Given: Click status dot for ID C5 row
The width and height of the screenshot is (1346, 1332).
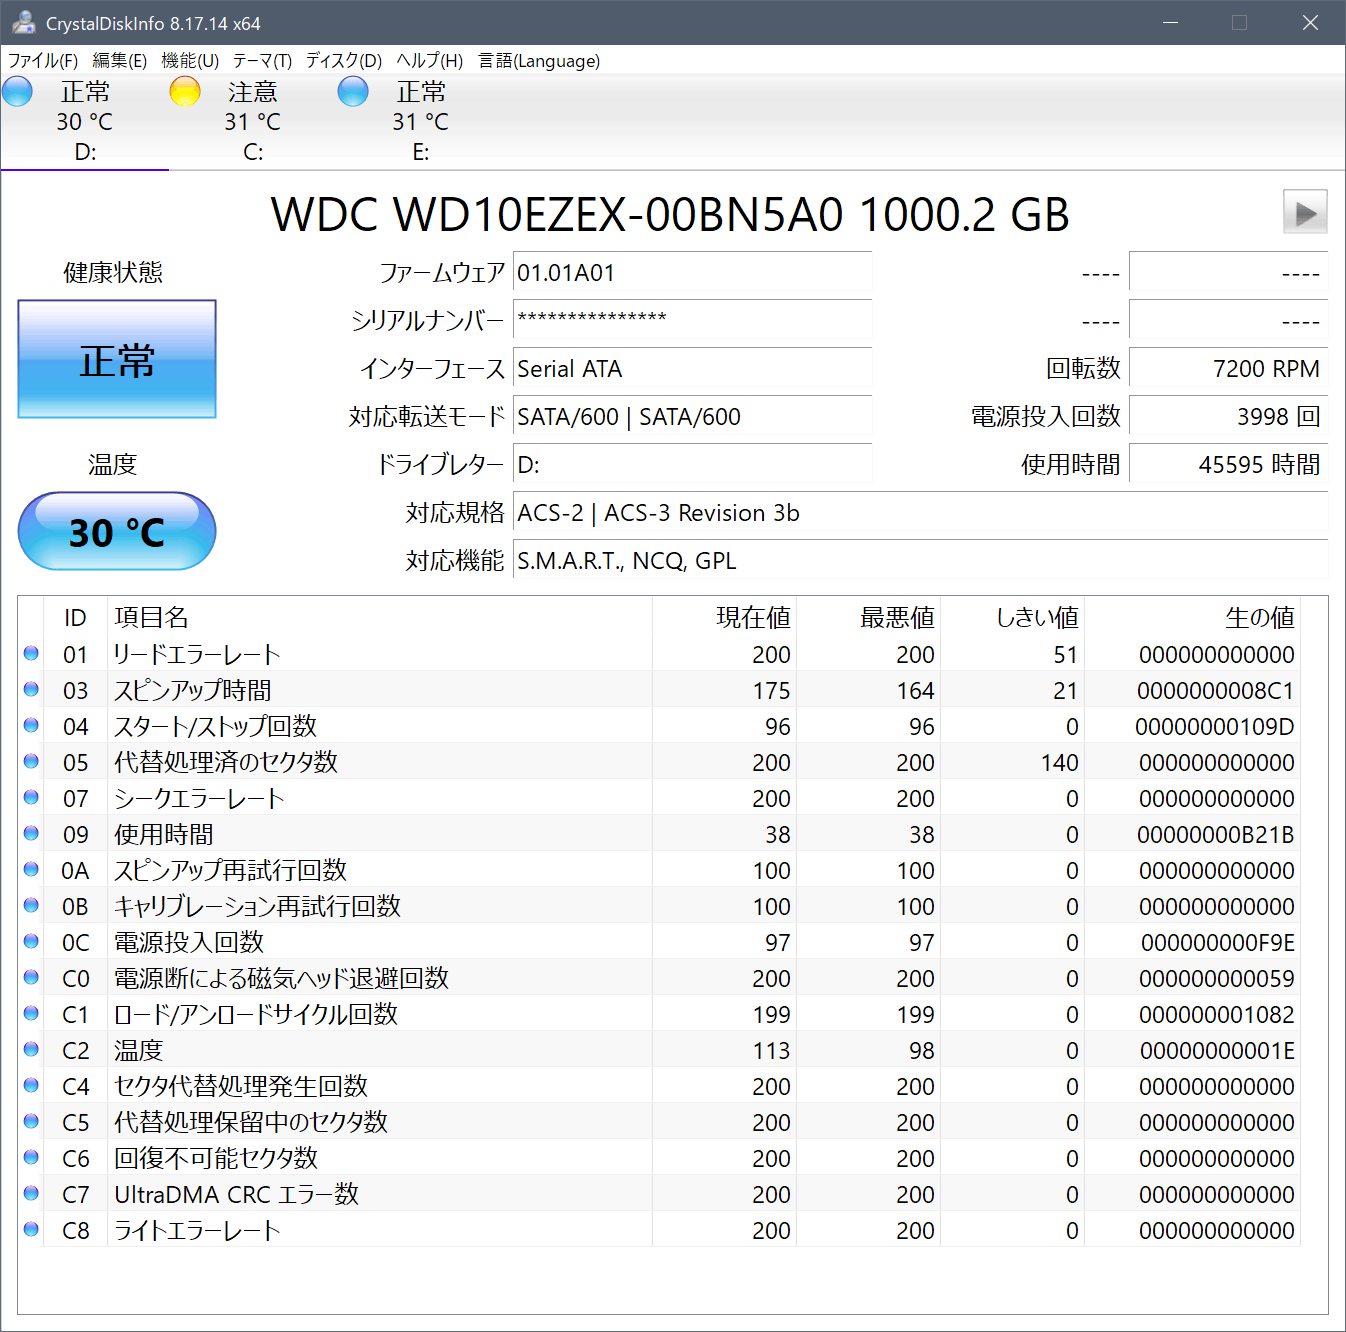Looking at the screenshot, I should click(x=31, y=1121).
